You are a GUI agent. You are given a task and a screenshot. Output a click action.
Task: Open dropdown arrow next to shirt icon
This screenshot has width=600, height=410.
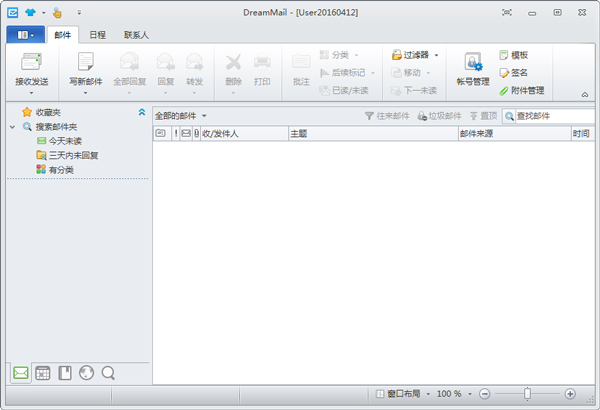[x=44, y=13]
